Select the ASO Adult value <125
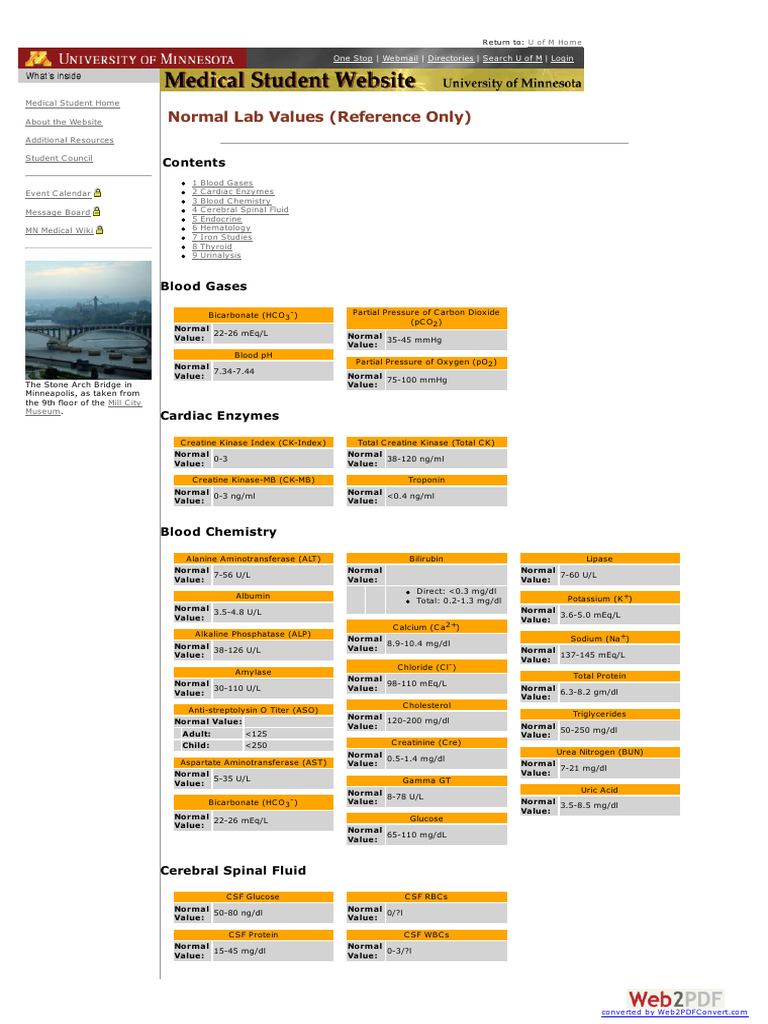 pyautogui.click(x=257, y=734)
